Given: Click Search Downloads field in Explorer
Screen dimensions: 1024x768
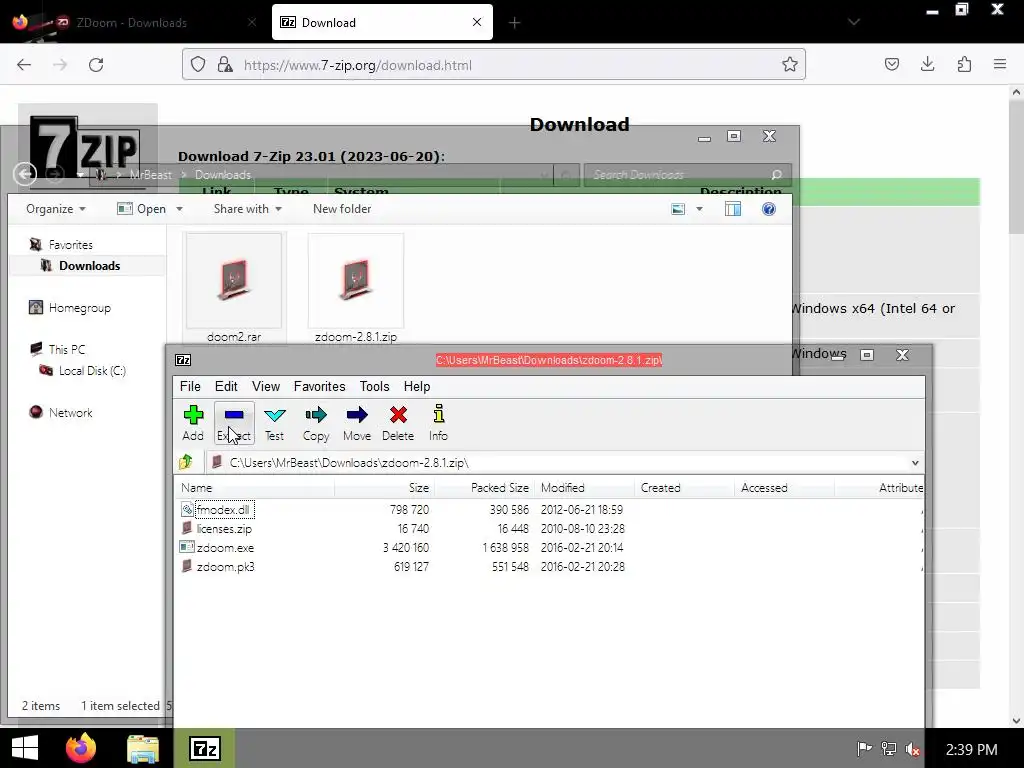Looking at the screenshot, I should (687, 175).
